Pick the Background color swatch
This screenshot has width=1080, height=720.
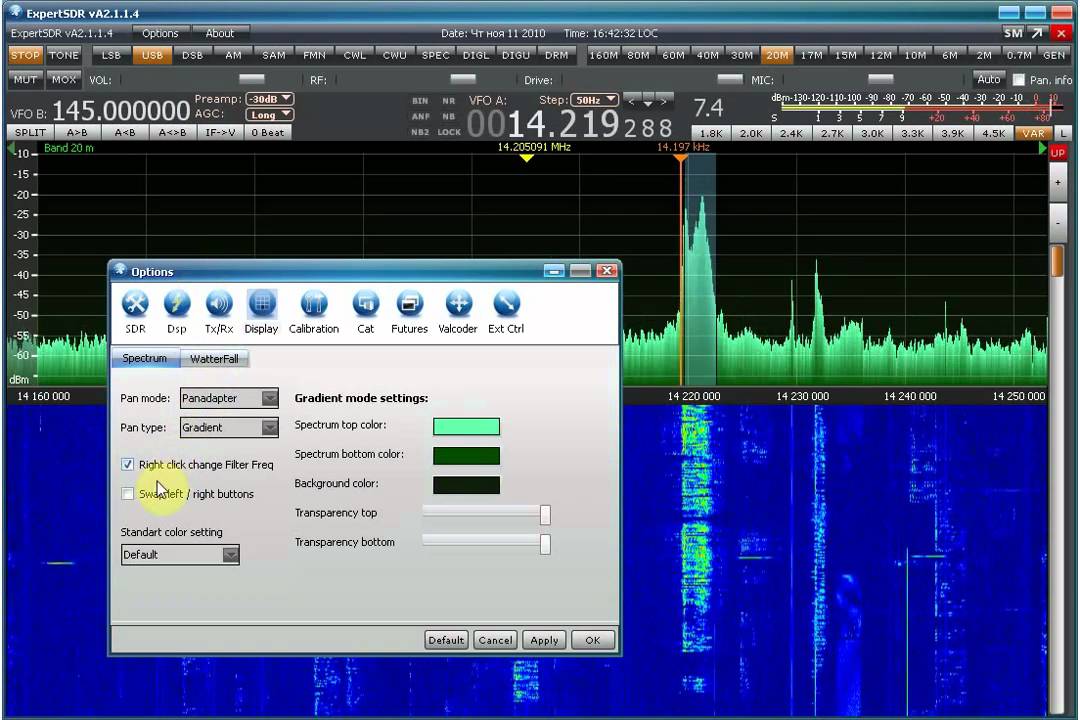pos(466,485)
